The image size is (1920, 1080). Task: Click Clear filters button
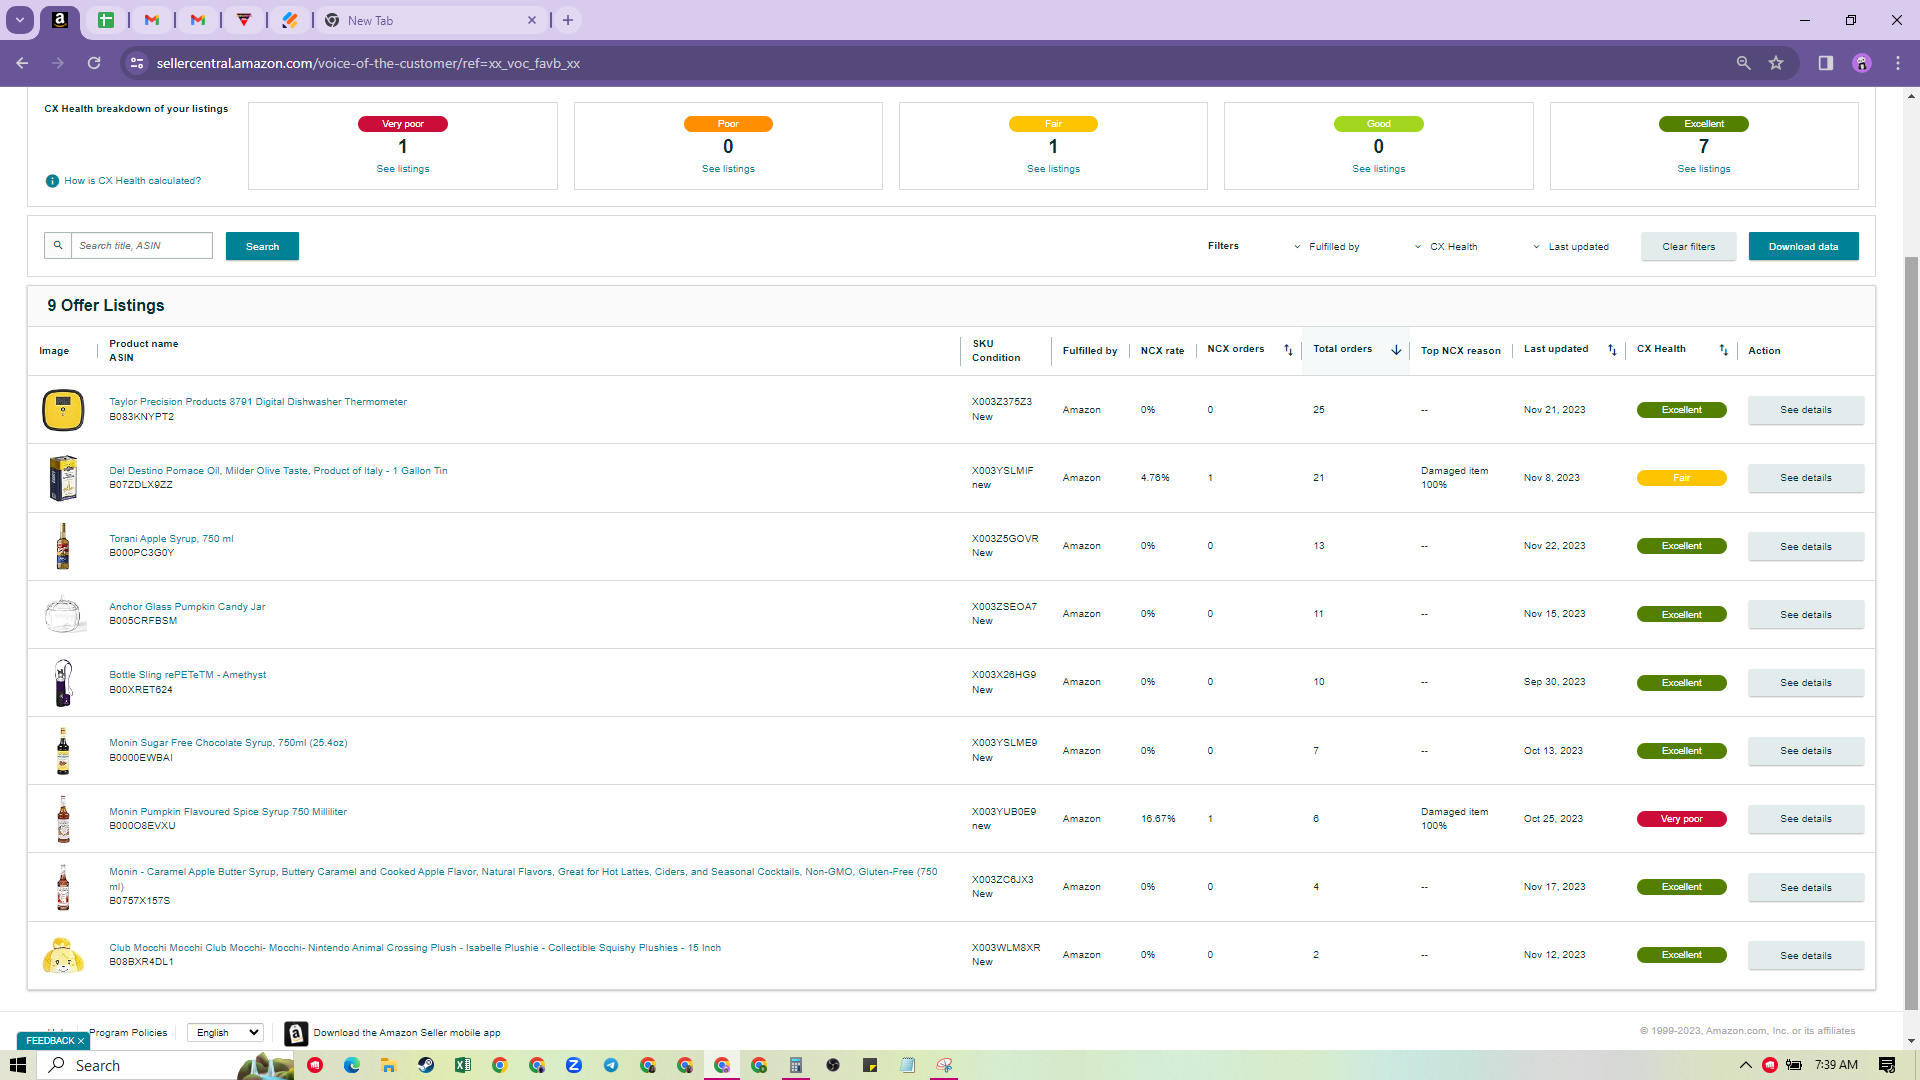point(1688,246)
